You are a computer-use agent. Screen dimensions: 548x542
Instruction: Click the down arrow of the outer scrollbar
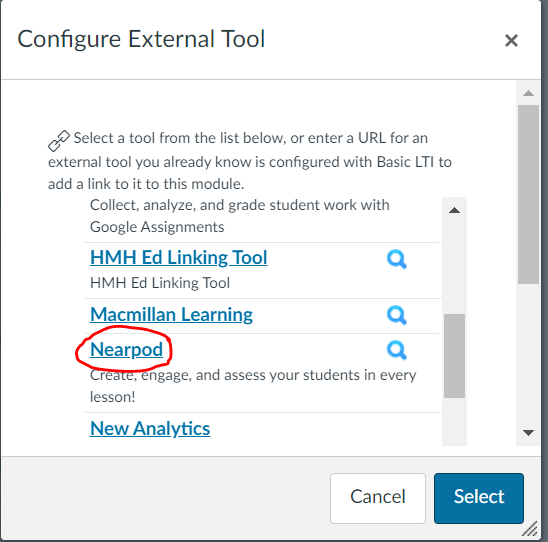tap(528, 433)
